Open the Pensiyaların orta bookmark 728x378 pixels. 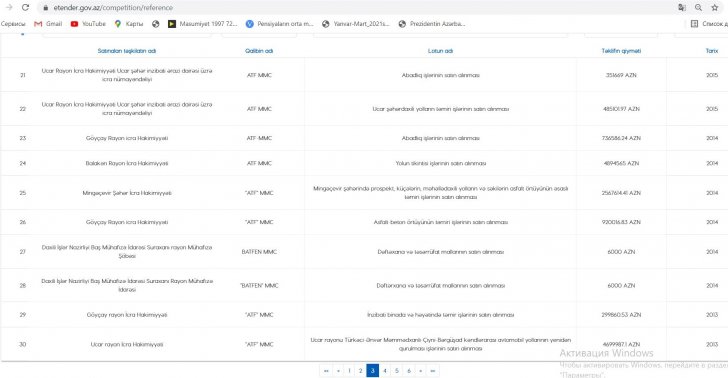(x=280, y=24)
